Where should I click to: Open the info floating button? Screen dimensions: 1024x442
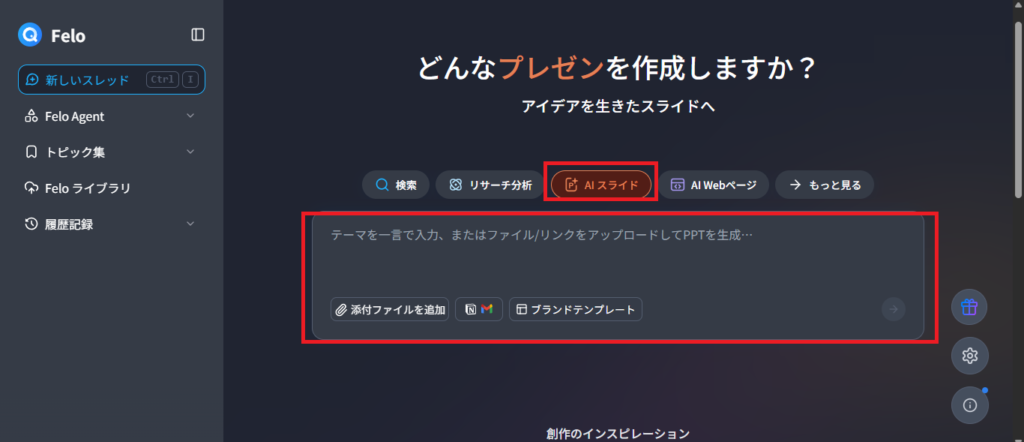(969, 405)
